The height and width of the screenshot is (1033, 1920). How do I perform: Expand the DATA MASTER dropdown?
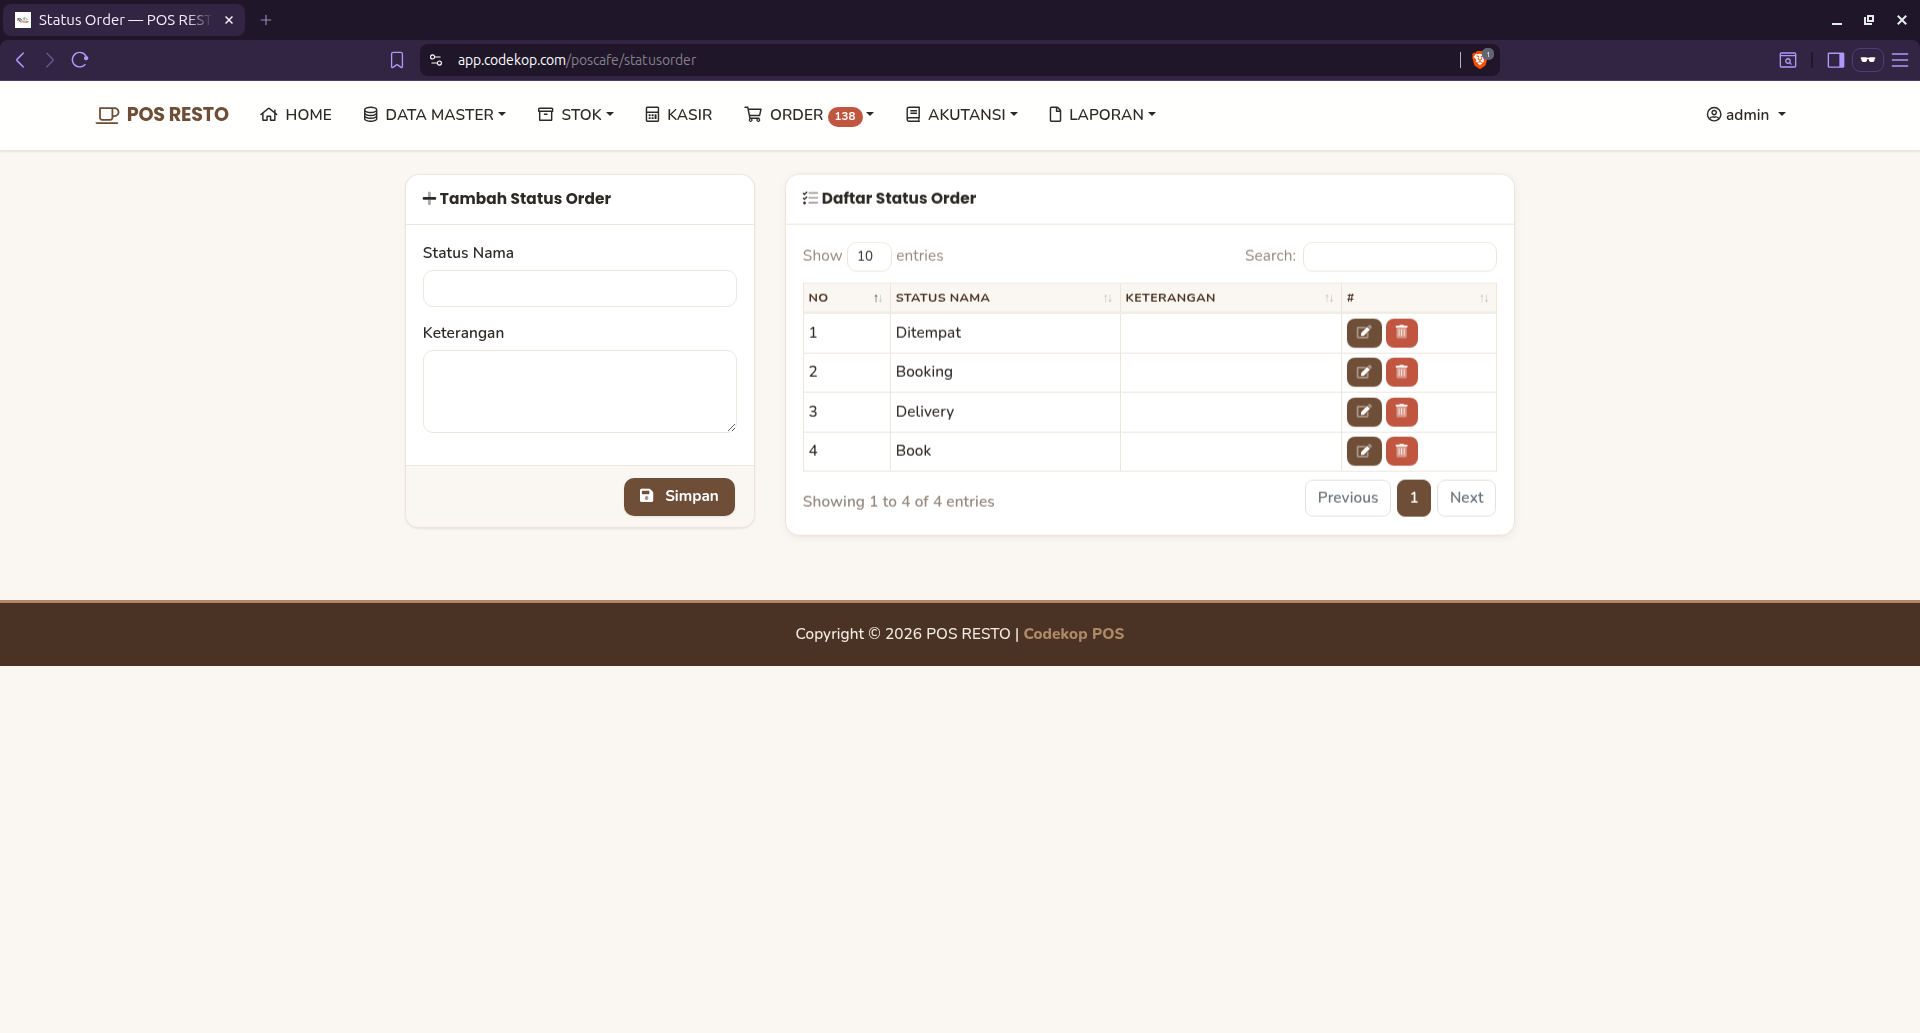(435, 115)
